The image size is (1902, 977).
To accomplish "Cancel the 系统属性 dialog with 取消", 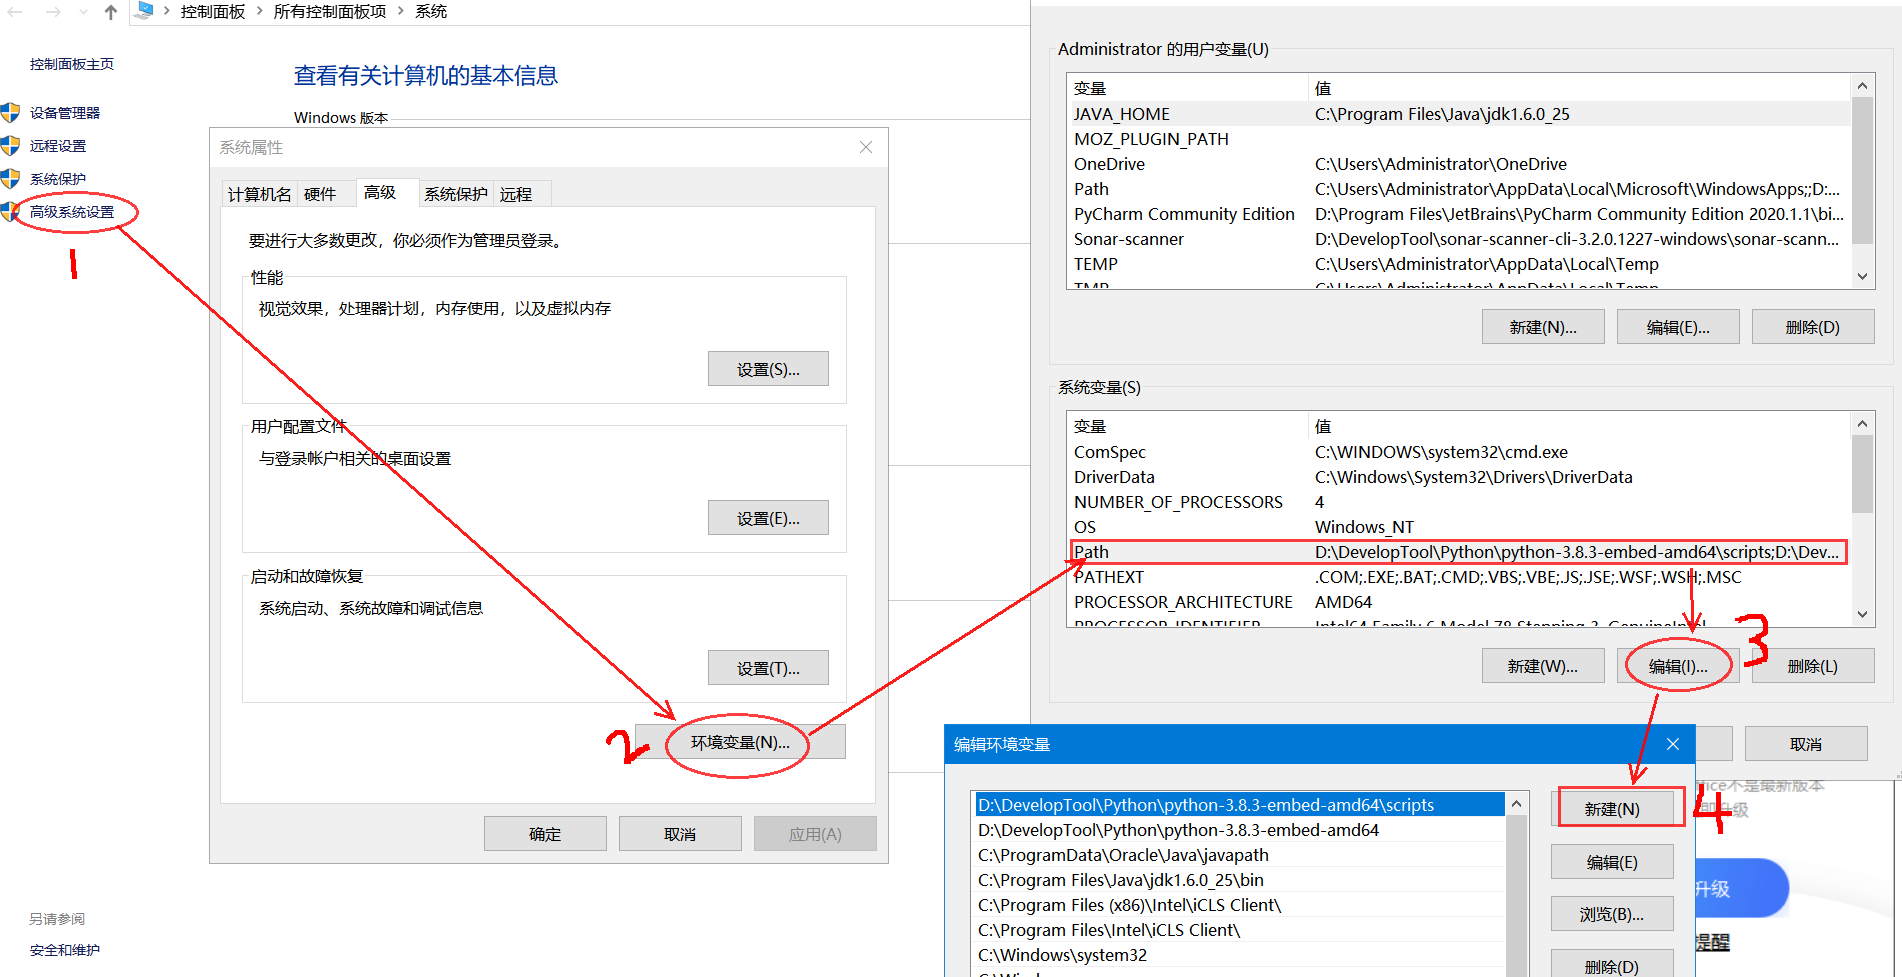I will coord(680,834).
